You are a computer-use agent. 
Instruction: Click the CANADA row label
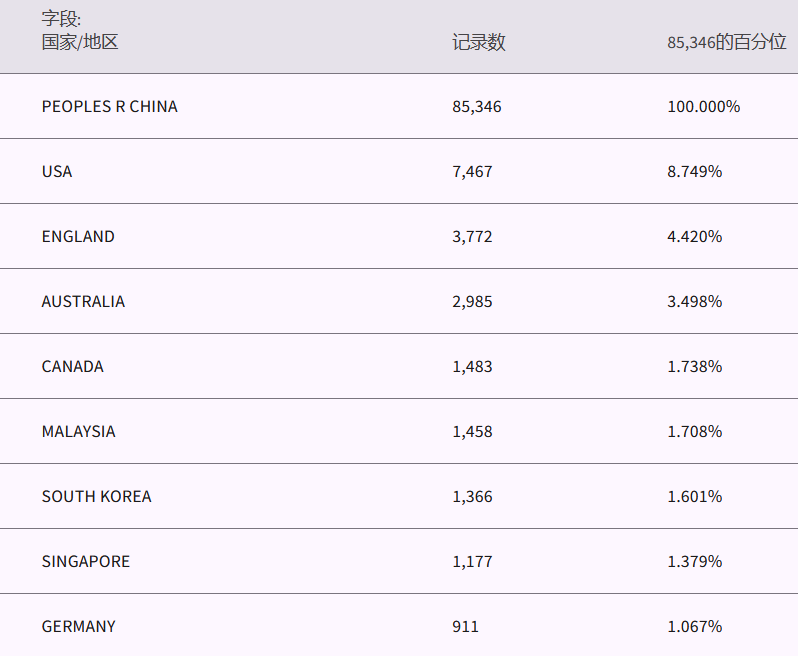tap(72, 366)
